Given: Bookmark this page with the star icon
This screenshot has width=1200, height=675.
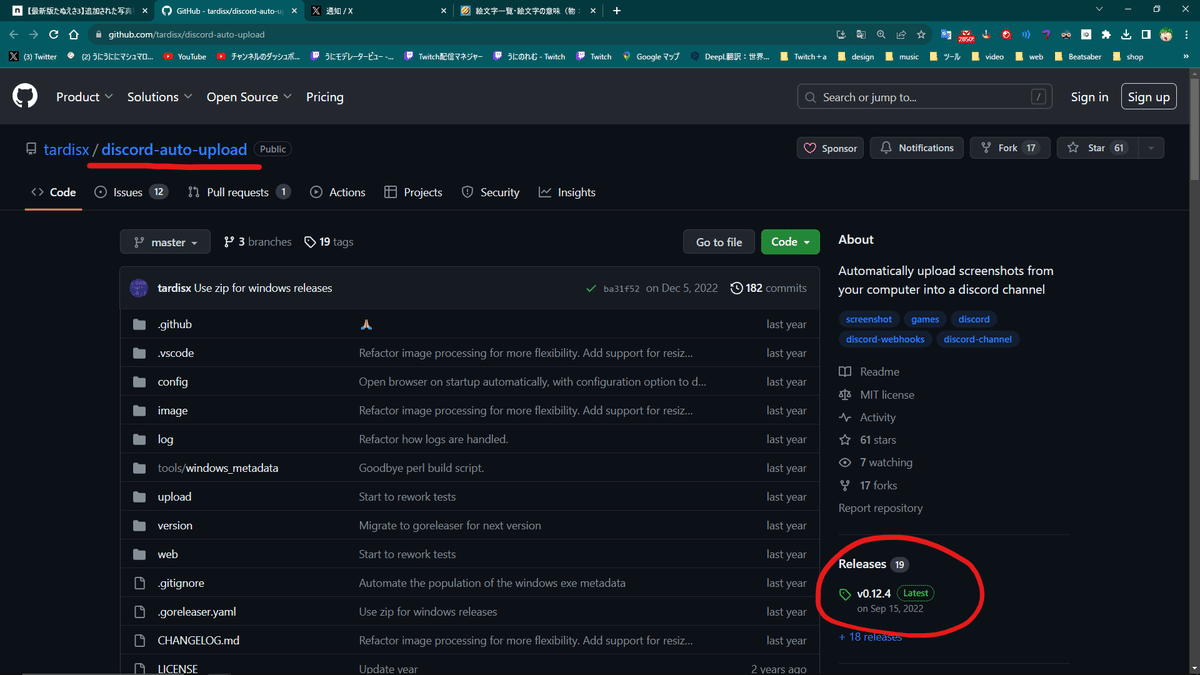Looking at the screenshot, I should [x=921, y=34].
